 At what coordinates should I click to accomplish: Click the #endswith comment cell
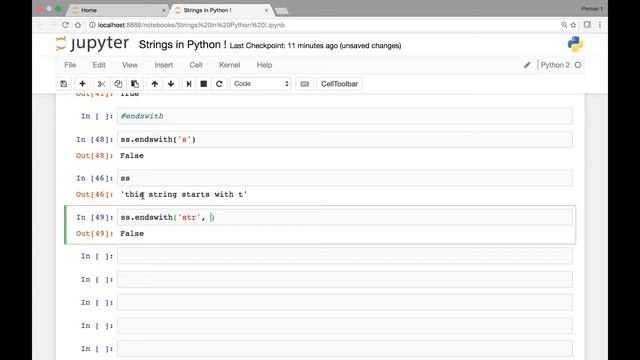(345, 116)
